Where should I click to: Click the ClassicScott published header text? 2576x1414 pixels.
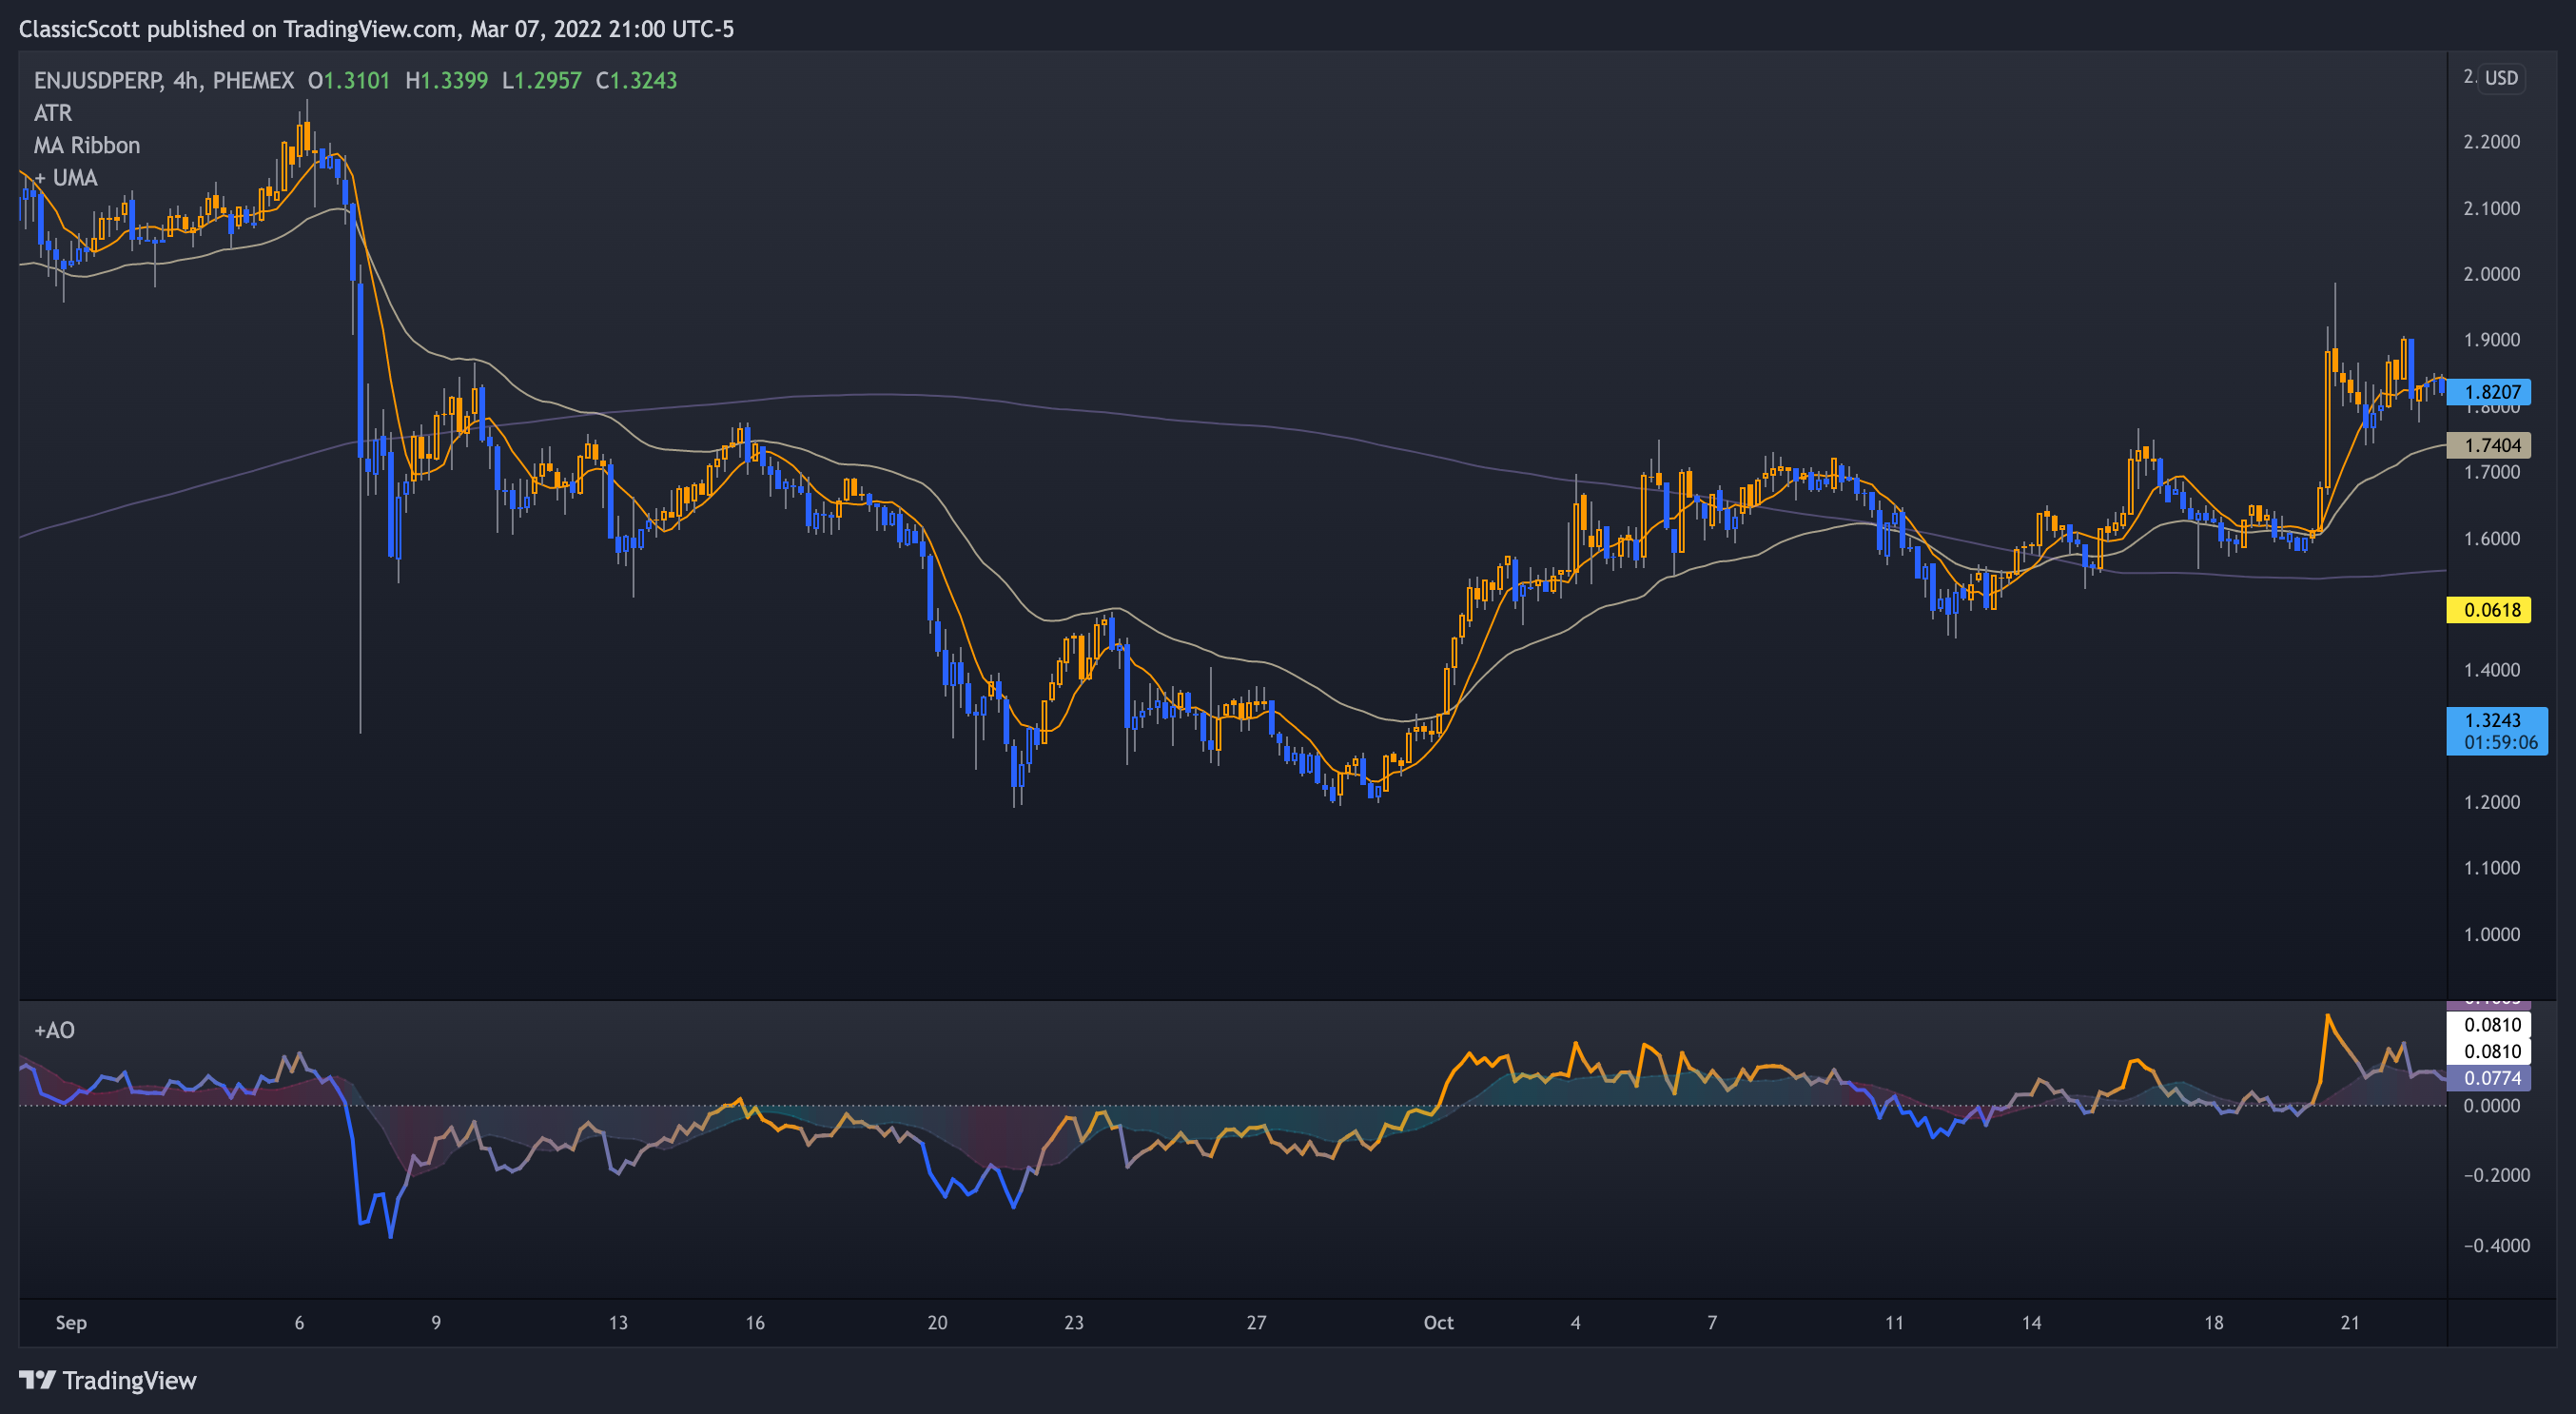click(x=376, y=29)
